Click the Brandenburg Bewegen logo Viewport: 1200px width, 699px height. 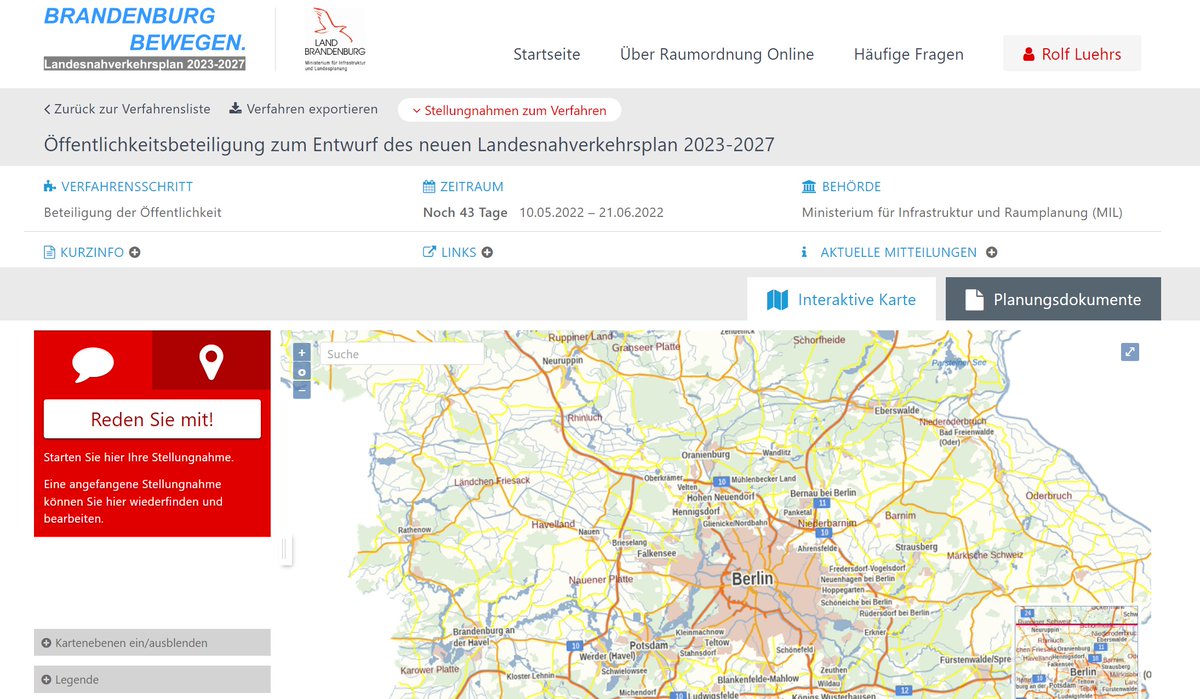(145, 39)
